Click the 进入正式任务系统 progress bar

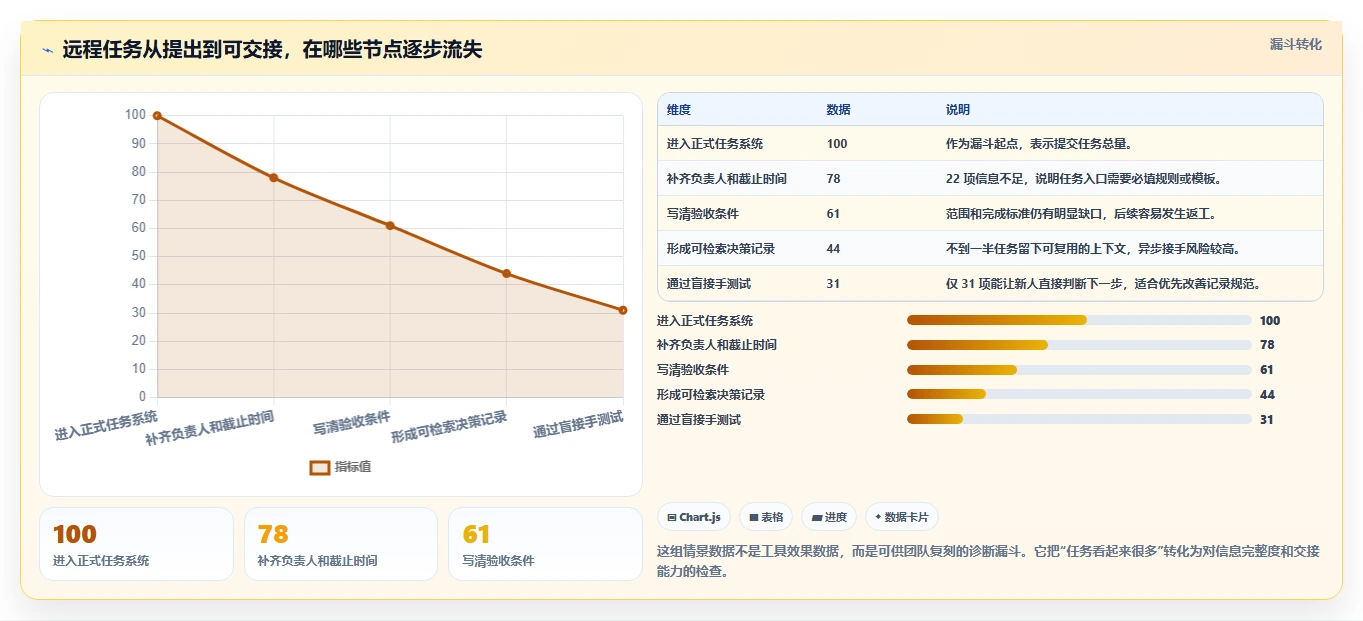1079,320
